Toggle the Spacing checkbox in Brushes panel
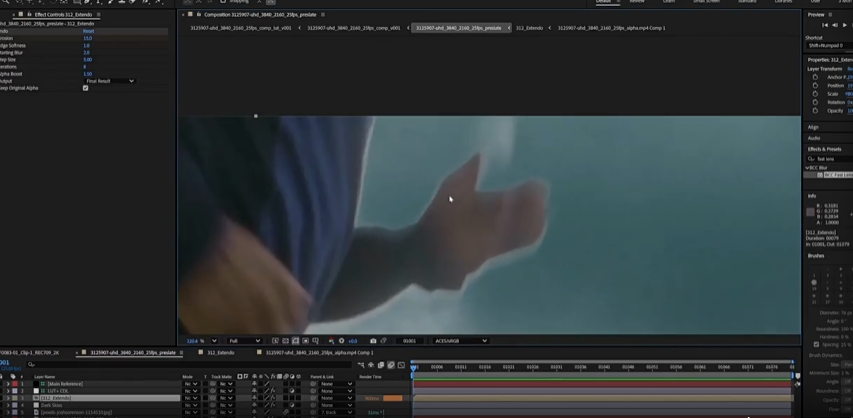The height and width of the screenshot is (418, 853). point(816,345)
